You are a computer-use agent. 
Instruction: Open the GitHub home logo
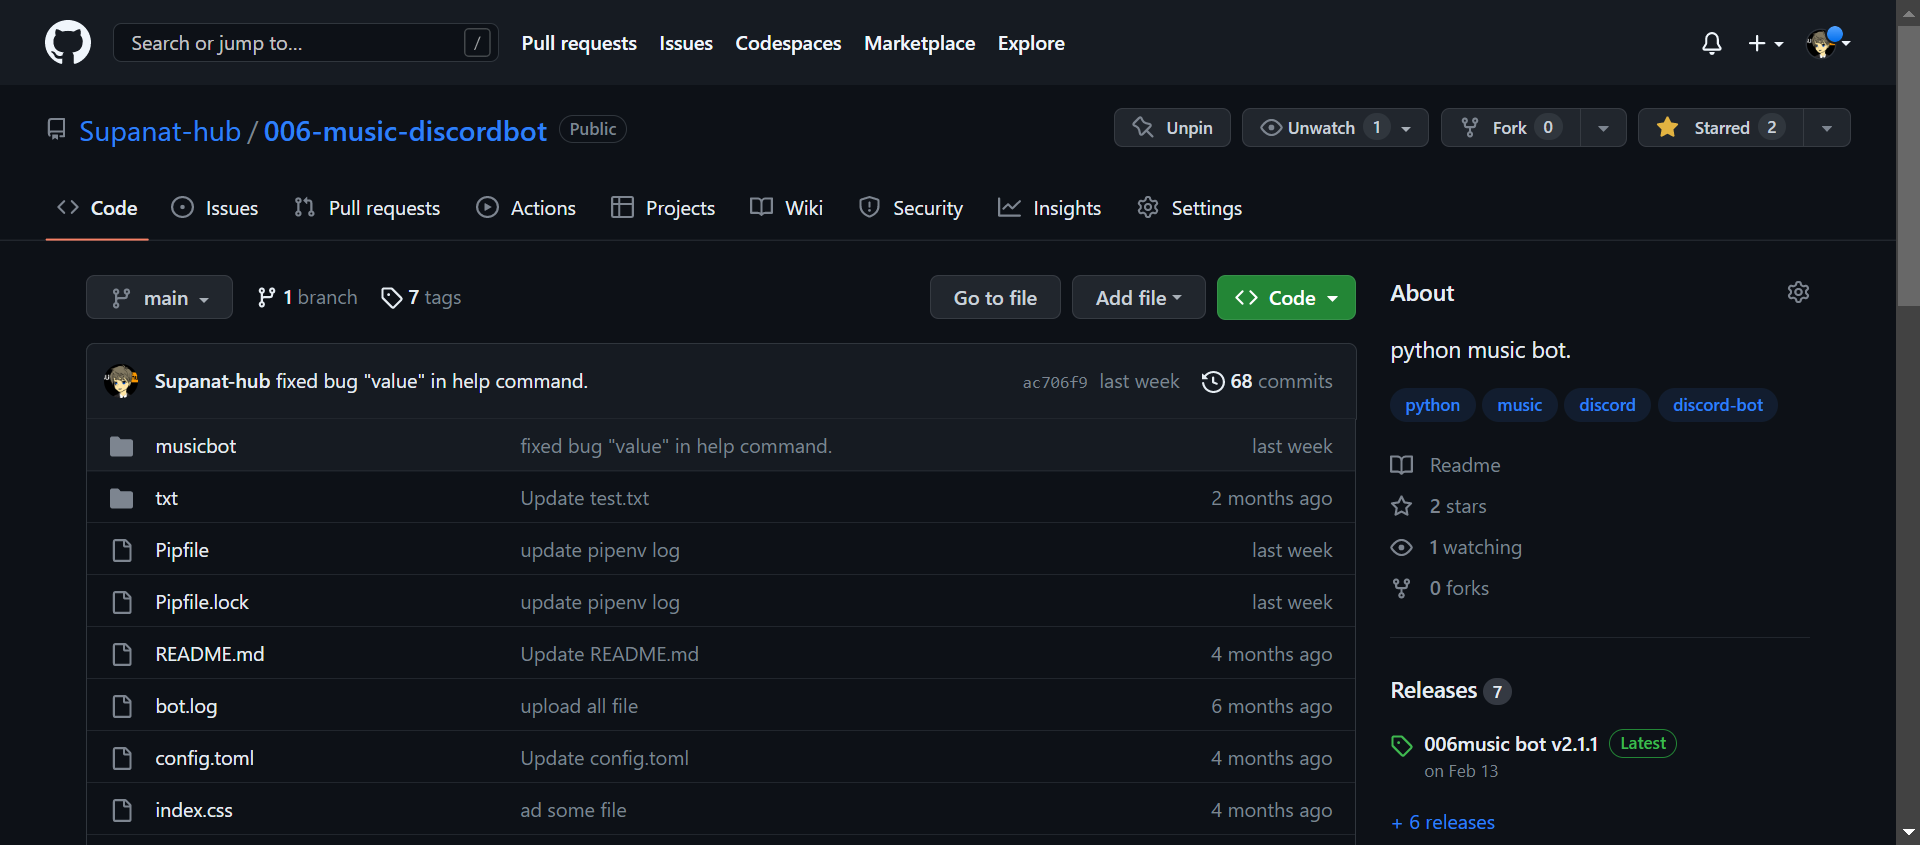(68, 43)
